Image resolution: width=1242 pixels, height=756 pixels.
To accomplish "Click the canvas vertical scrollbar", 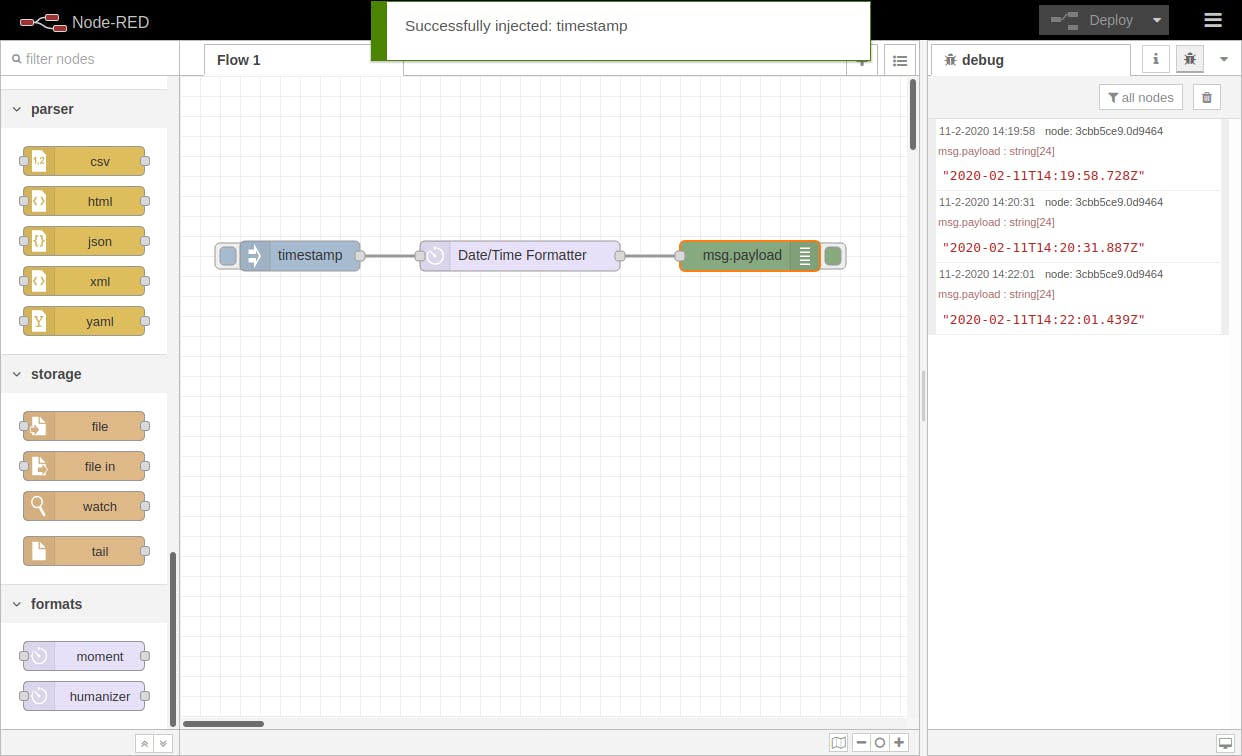I will [x=913, y=115].
